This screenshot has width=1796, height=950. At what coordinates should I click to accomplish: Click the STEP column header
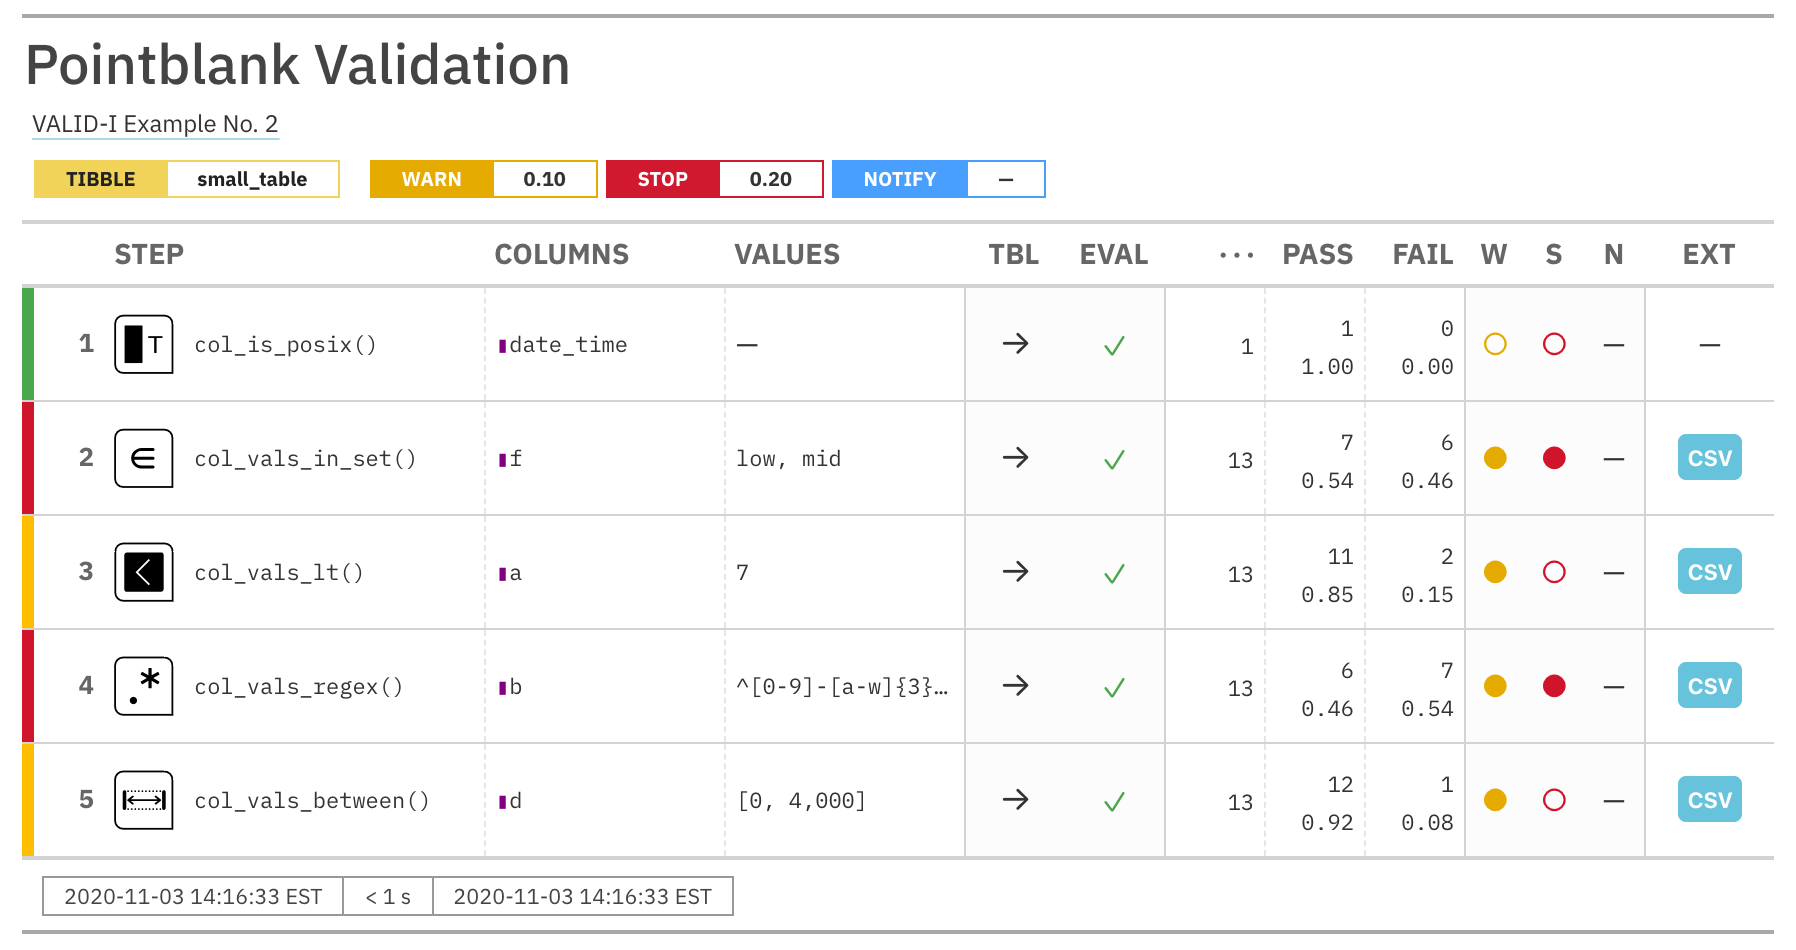coord(149,255)
